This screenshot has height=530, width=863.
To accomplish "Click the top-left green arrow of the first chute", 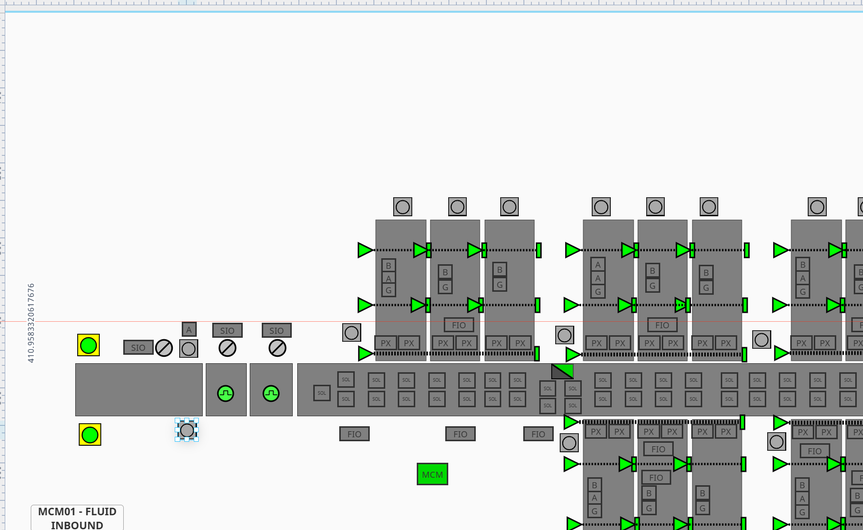I will pos(365,250).
